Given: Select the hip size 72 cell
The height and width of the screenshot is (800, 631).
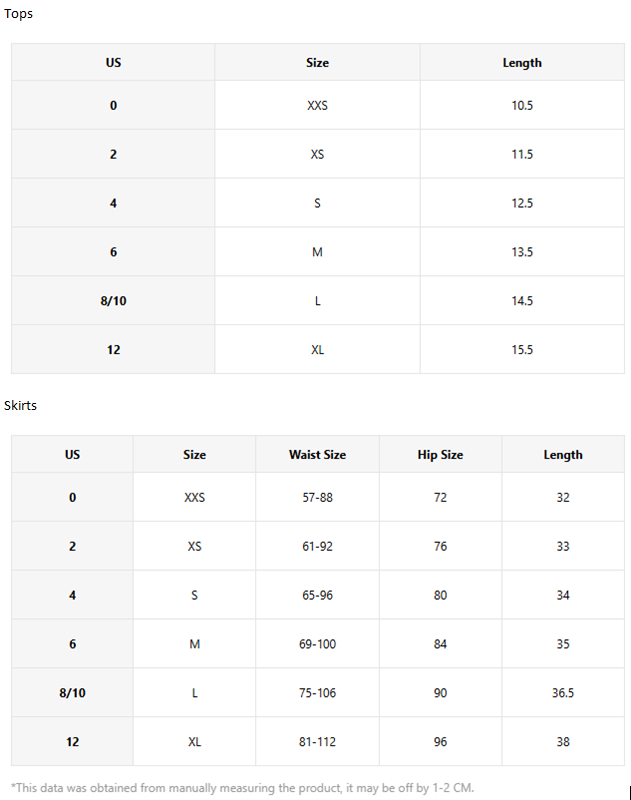Looking at the screenshot, I should (x=440, y=498).
